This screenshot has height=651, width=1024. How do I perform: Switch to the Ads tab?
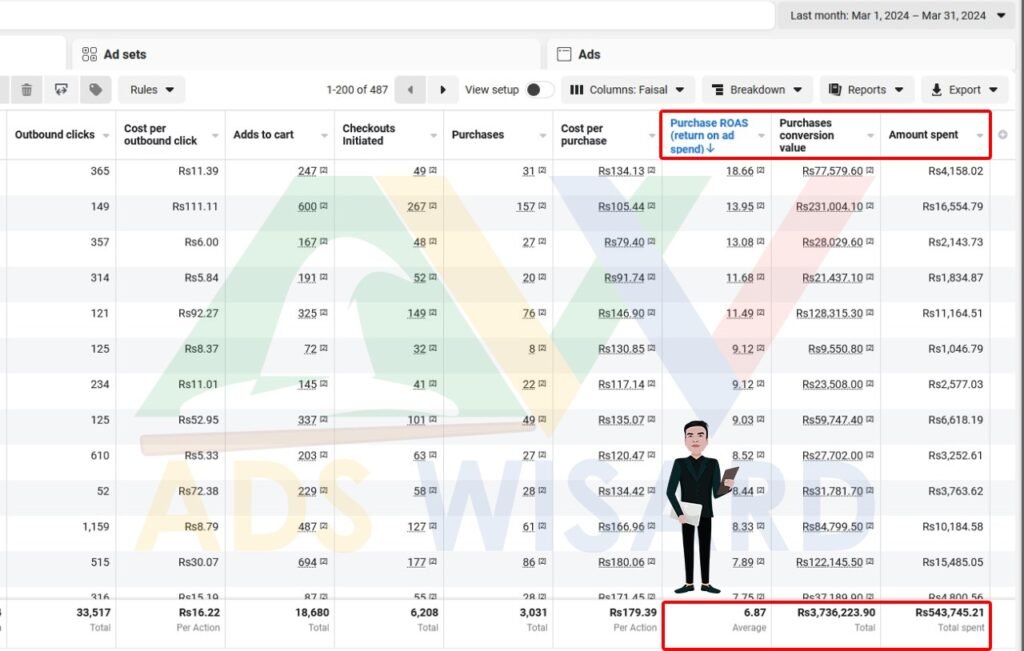point(782,54)
